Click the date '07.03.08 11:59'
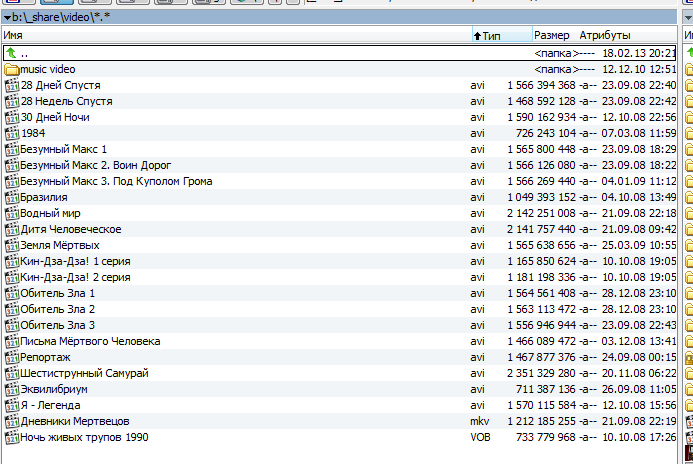693x464 pixels. [x=639, y=133]
